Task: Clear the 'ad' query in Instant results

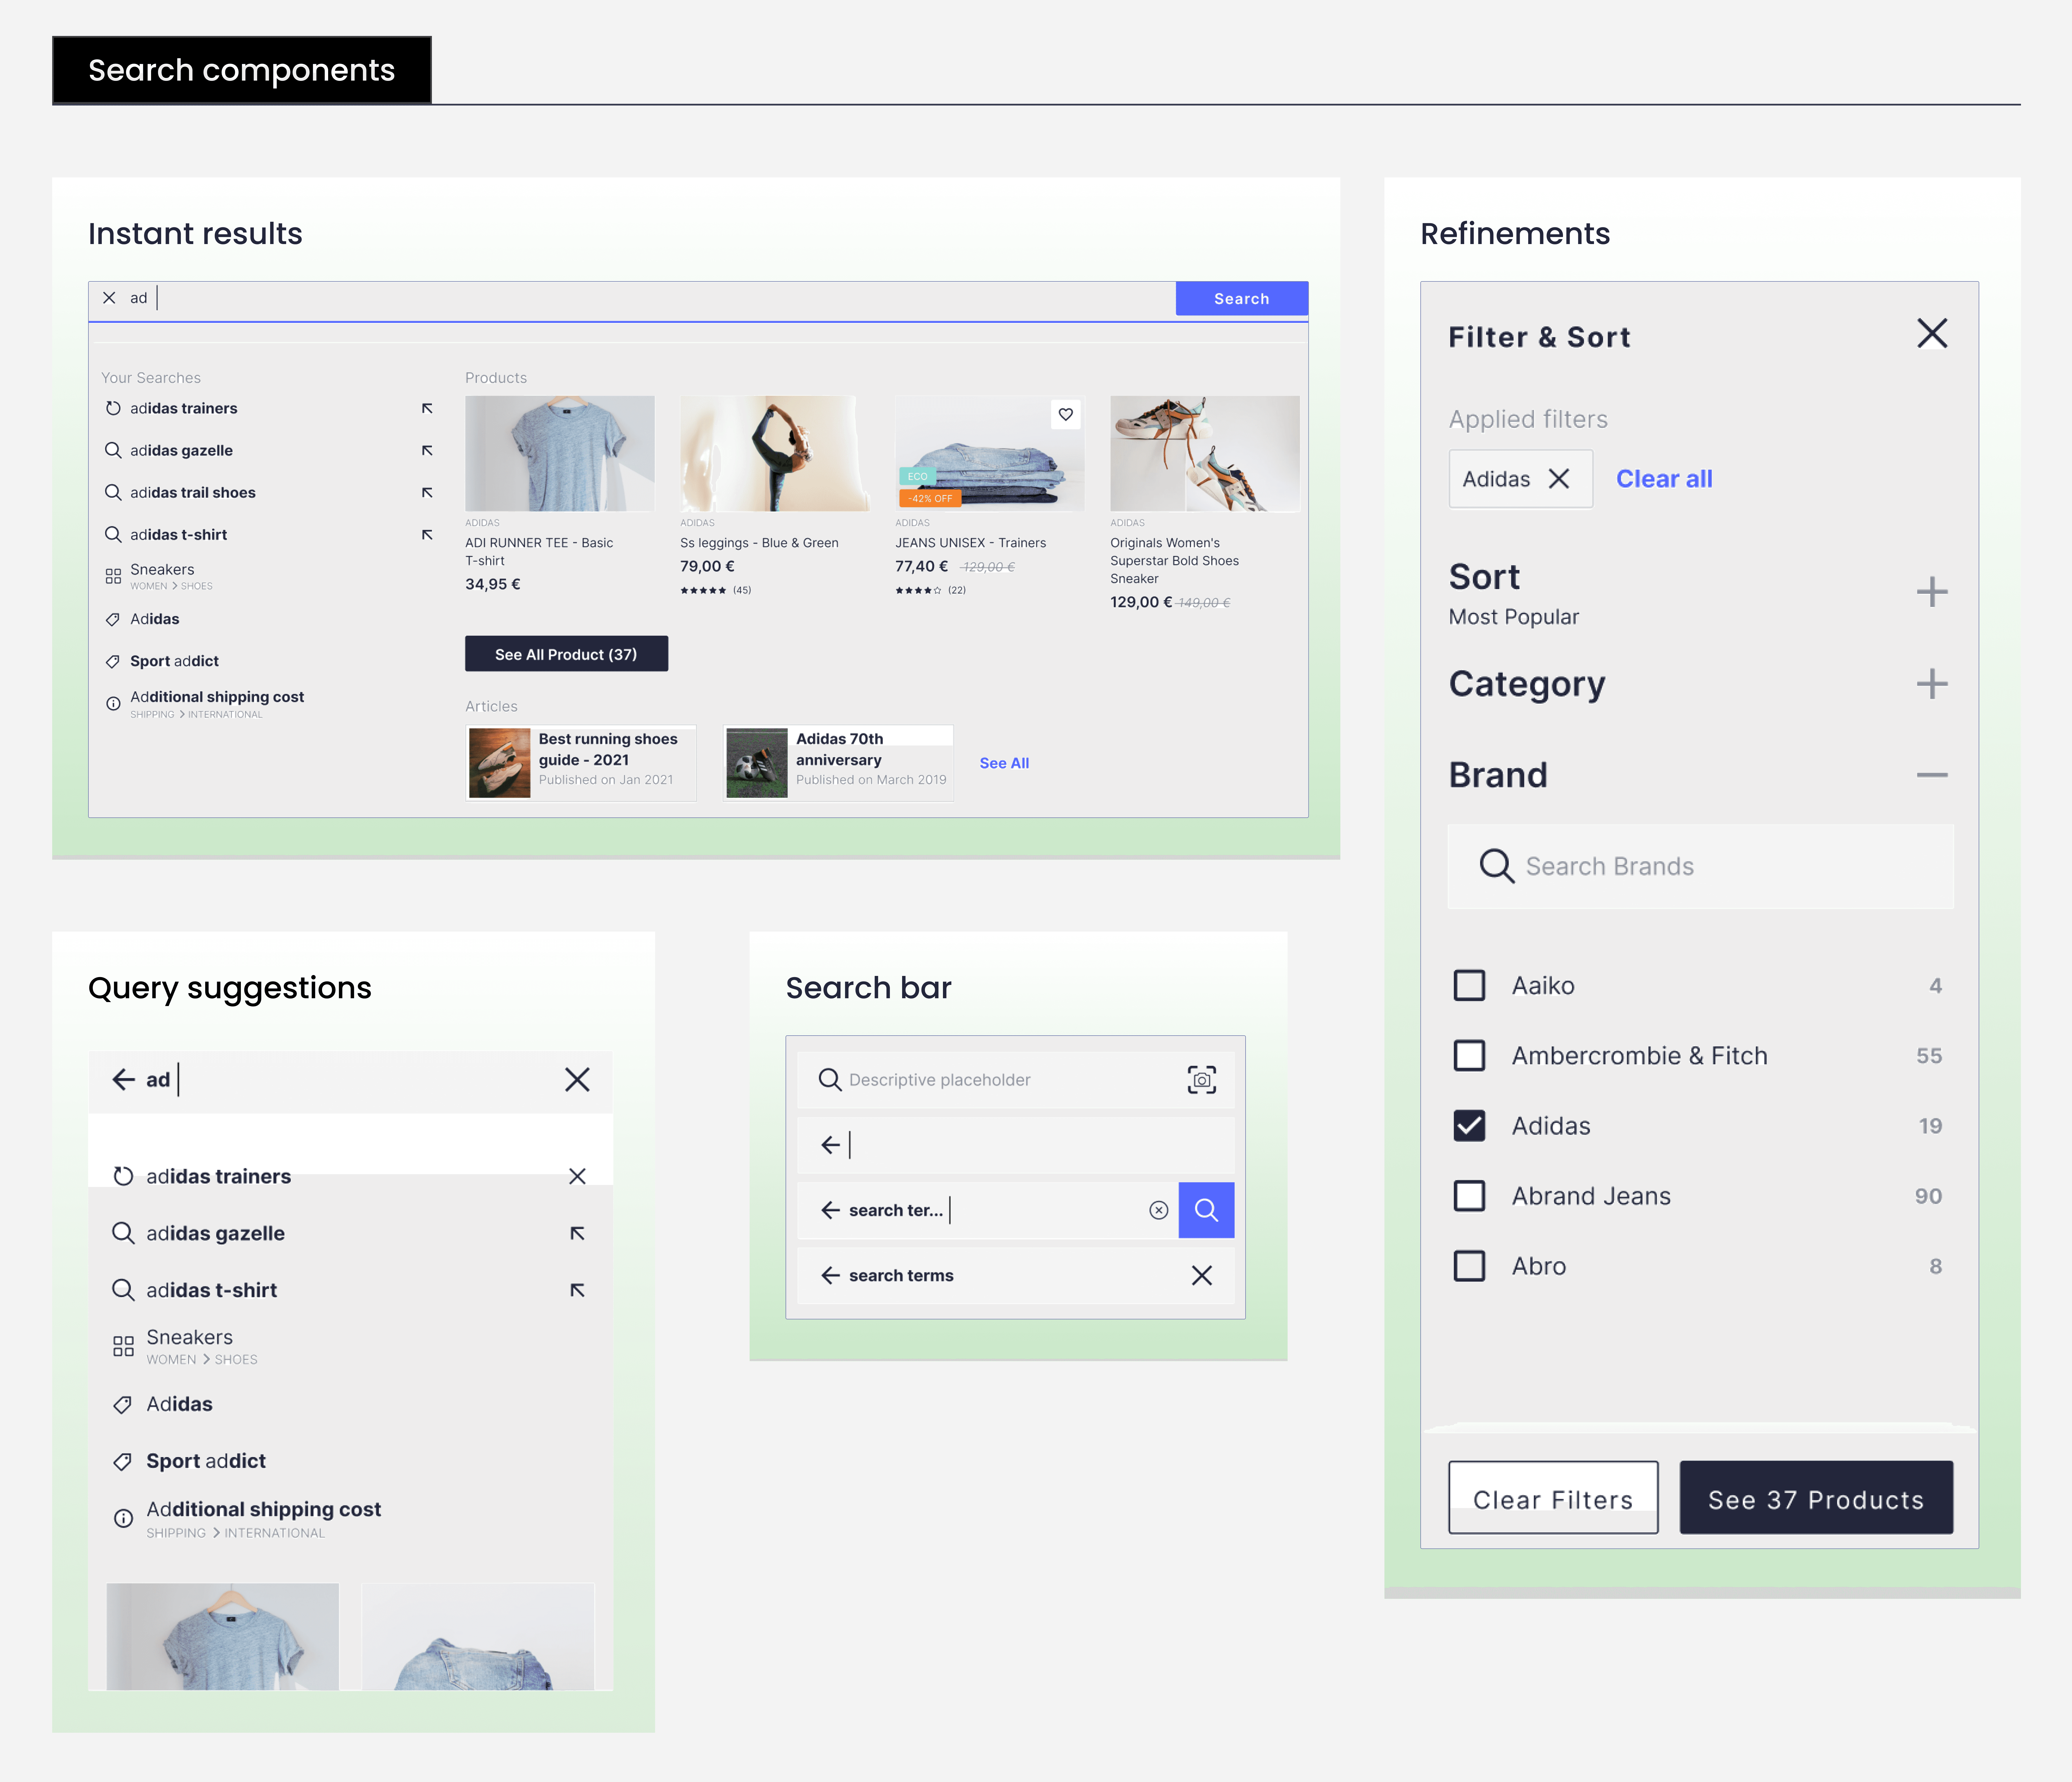Action: click(109, 298)
